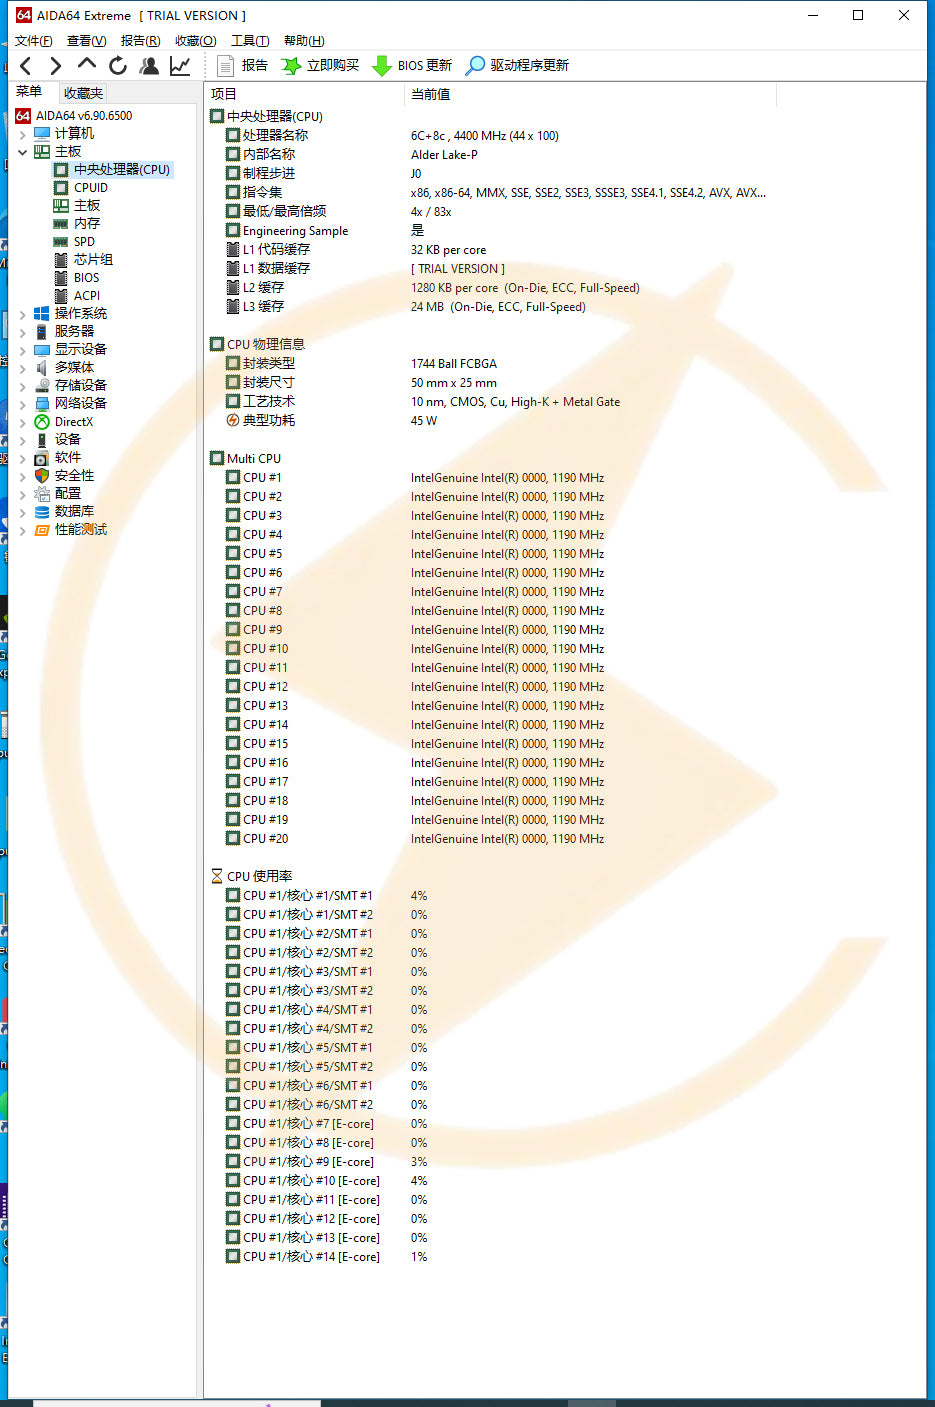Select 性能测试 benchmark tree item
The width and height of the screenshot is (935, 1407).
pyautogui.click(x=80, y=530)
